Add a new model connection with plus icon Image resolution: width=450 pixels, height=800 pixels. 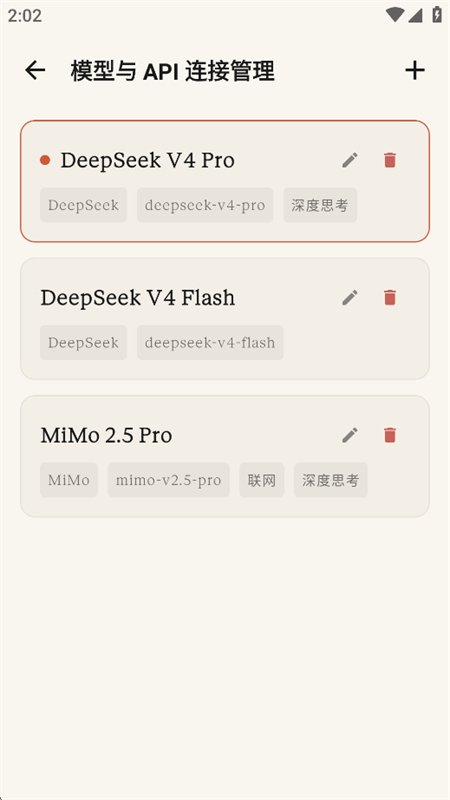[x=415, y=70]
